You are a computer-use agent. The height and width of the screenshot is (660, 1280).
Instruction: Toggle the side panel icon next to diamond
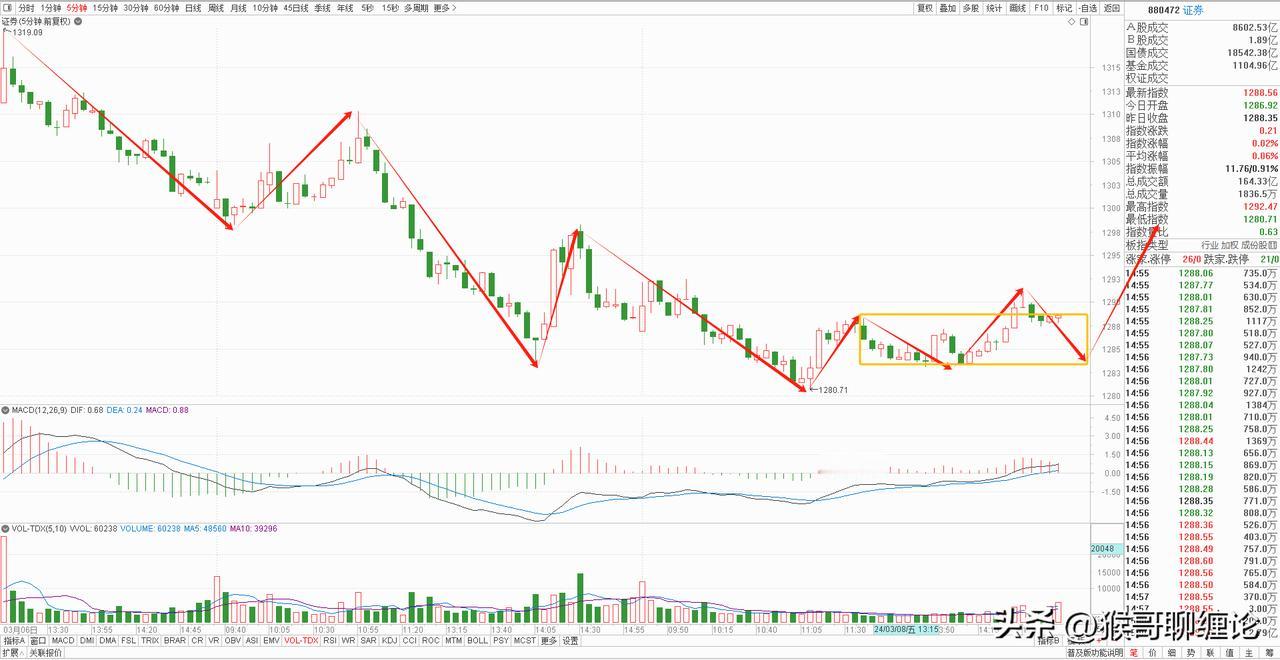[1084, 22]
